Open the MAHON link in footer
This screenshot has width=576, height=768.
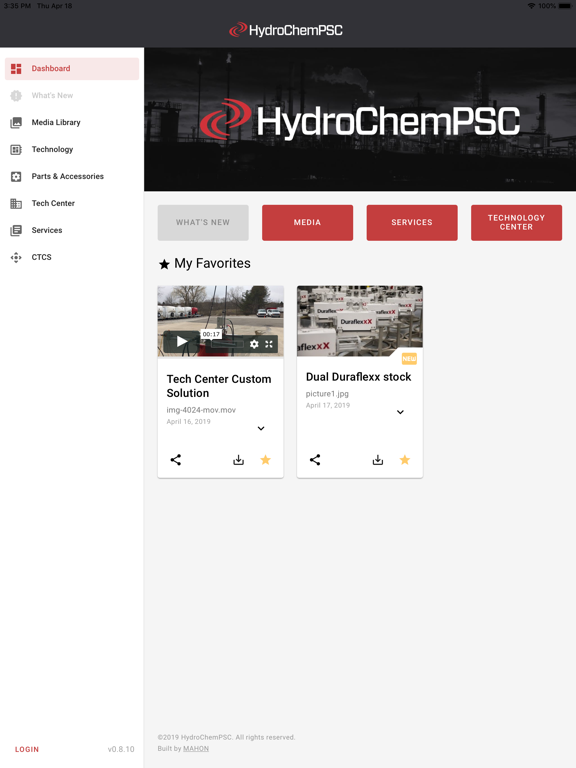(x=196, y=748)
